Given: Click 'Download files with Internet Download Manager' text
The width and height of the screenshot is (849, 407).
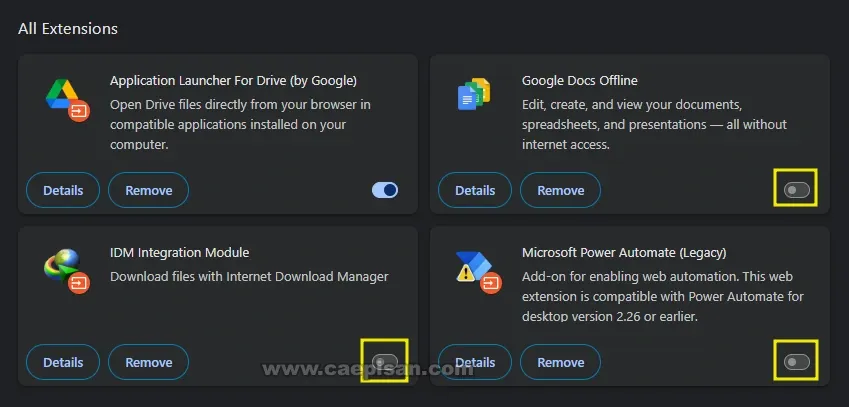Looking at the screenshot, I should [249, 277].
